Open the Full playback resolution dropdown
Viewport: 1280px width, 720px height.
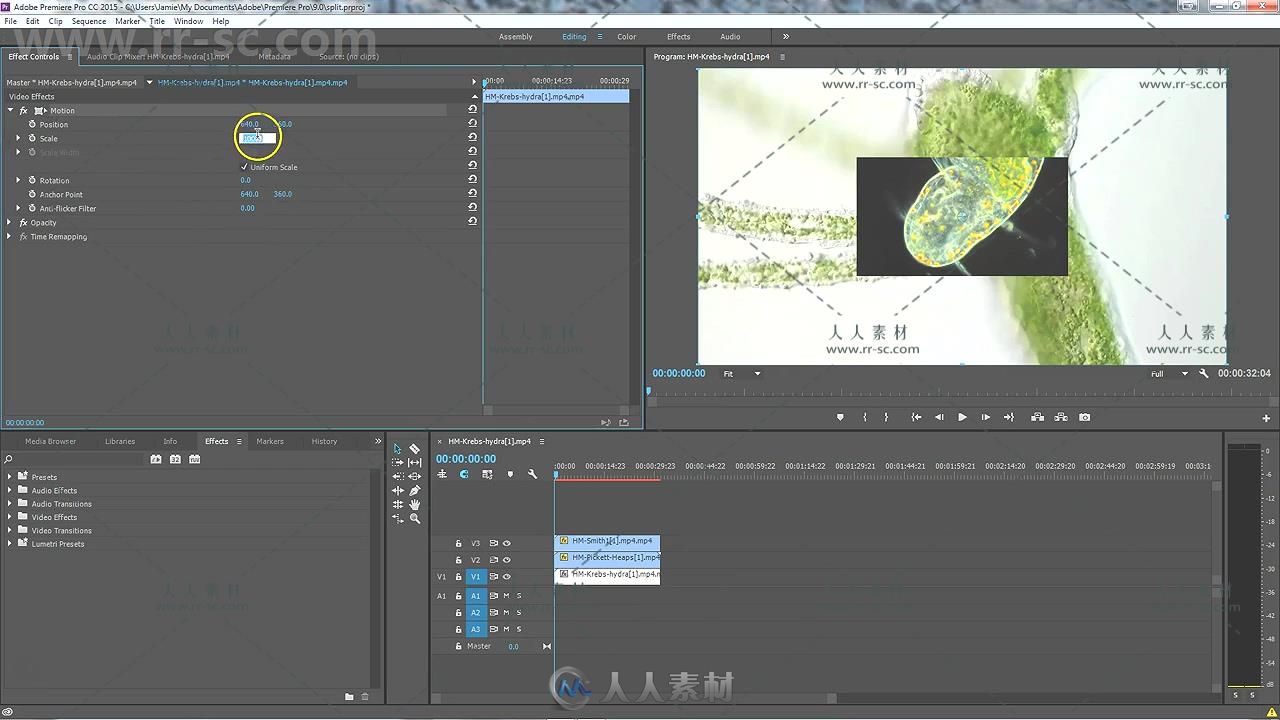tap(1168, 374)
